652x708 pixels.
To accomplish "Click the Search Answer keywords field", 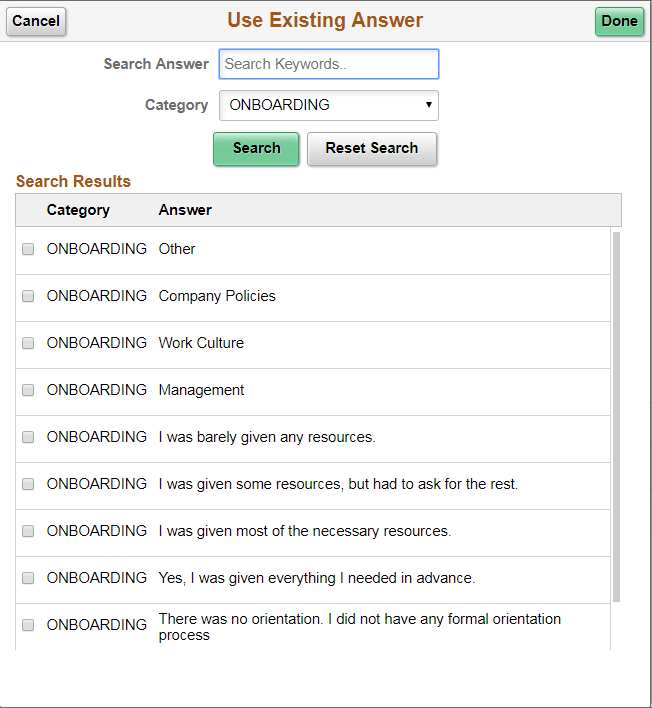I will coord(328,64).
